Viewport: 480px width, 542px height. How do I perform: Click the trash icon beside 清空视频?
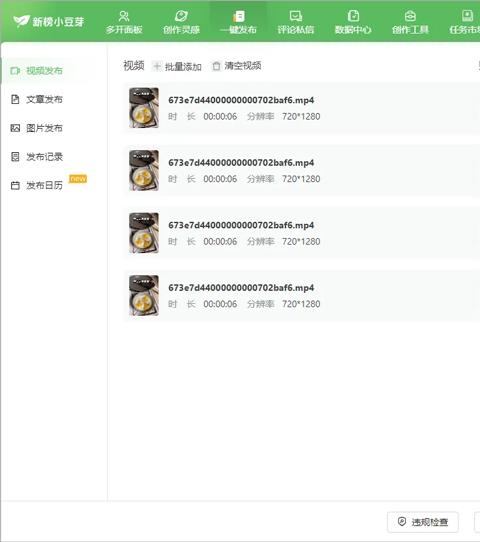click(x=216, y=66)
